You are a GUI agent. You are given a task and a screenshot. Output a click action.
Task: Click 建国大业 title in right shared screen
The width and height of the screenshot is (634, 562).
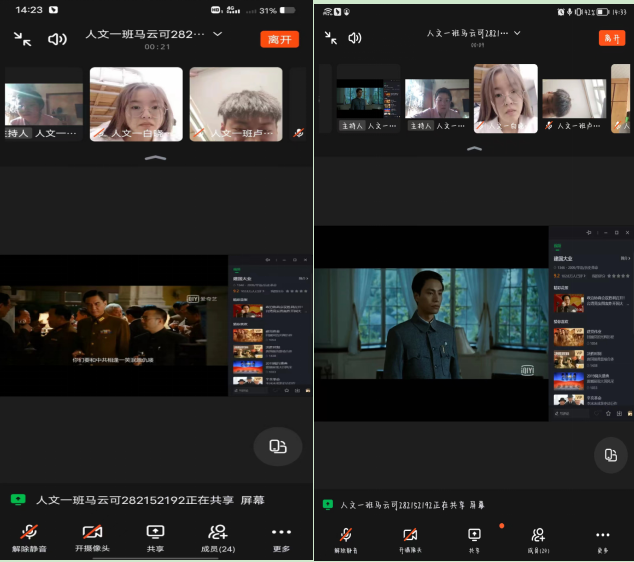tap(563, 258)
